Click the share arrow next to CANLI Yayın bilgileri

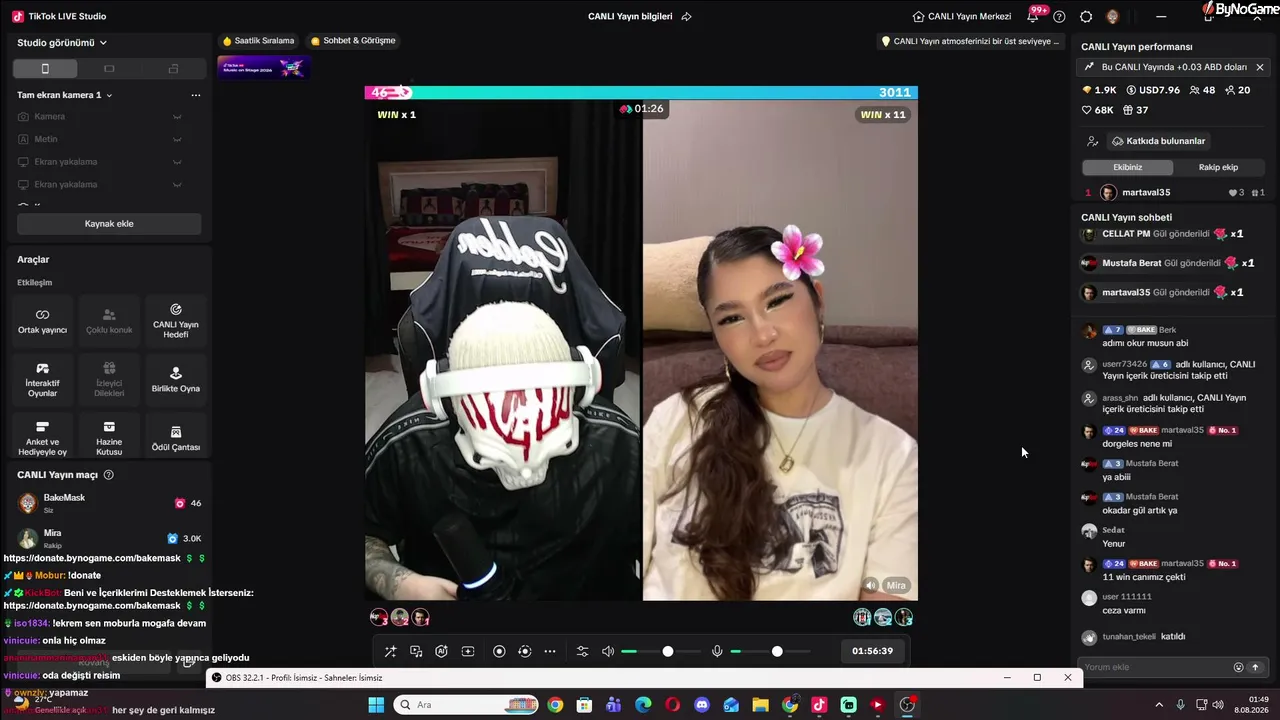(686, 16)
